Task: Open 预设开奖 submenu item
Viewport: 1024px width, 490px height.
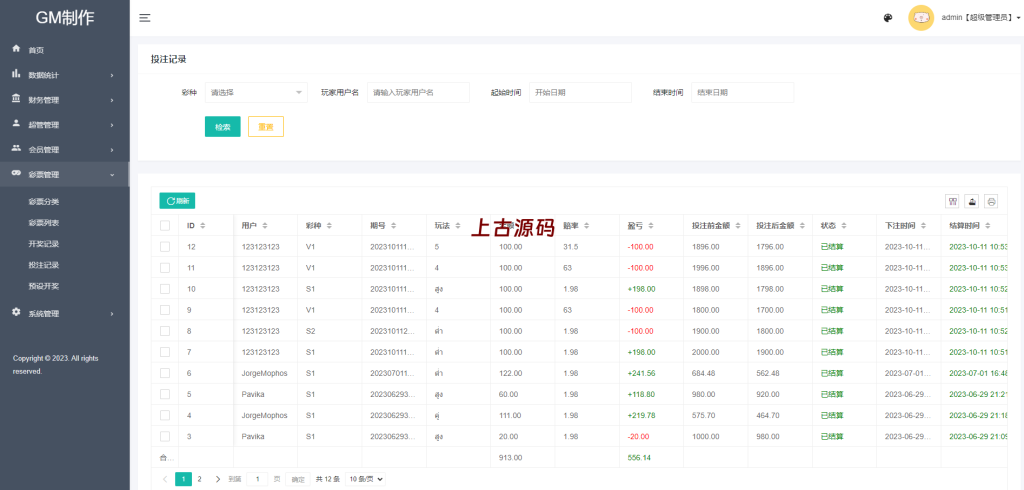Action: [x=44, y=286]
